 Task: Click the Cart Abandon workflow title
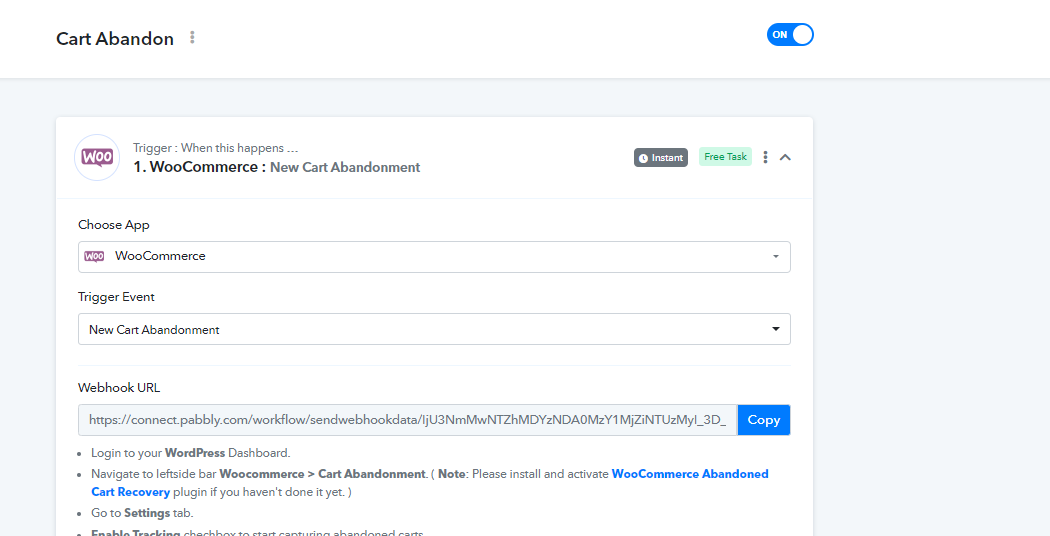(115, 38)
